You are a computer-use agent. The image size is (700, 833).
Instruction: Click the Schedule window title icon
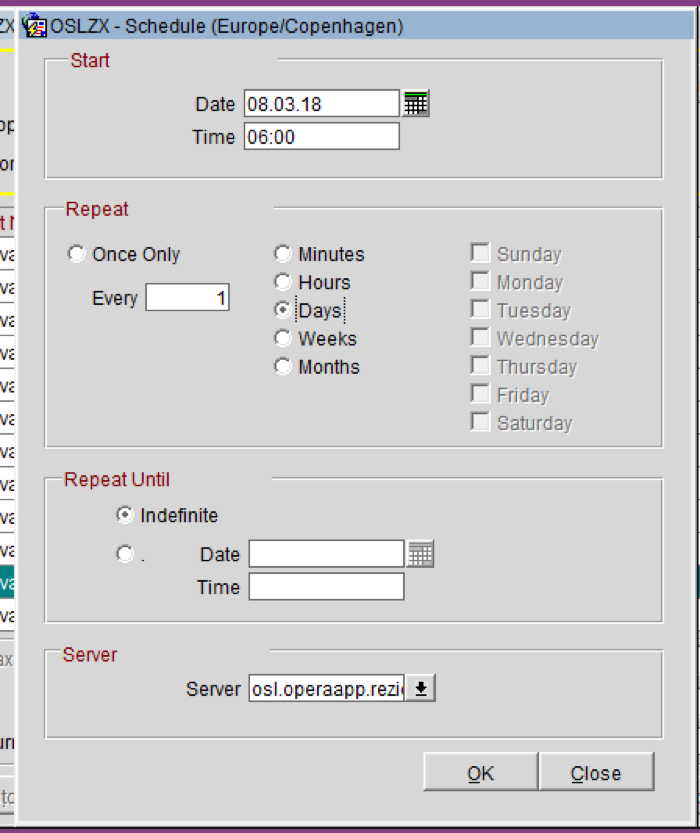click(x=35, y=26)
